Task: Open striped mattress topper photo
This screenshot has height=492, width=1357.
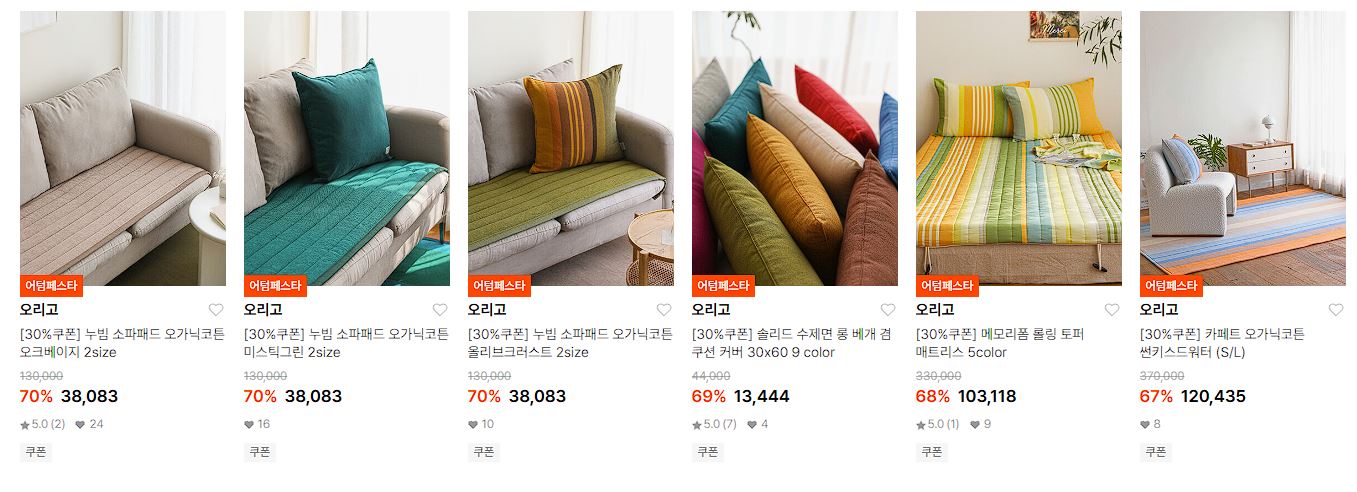Action: [x=1019, y=148]
